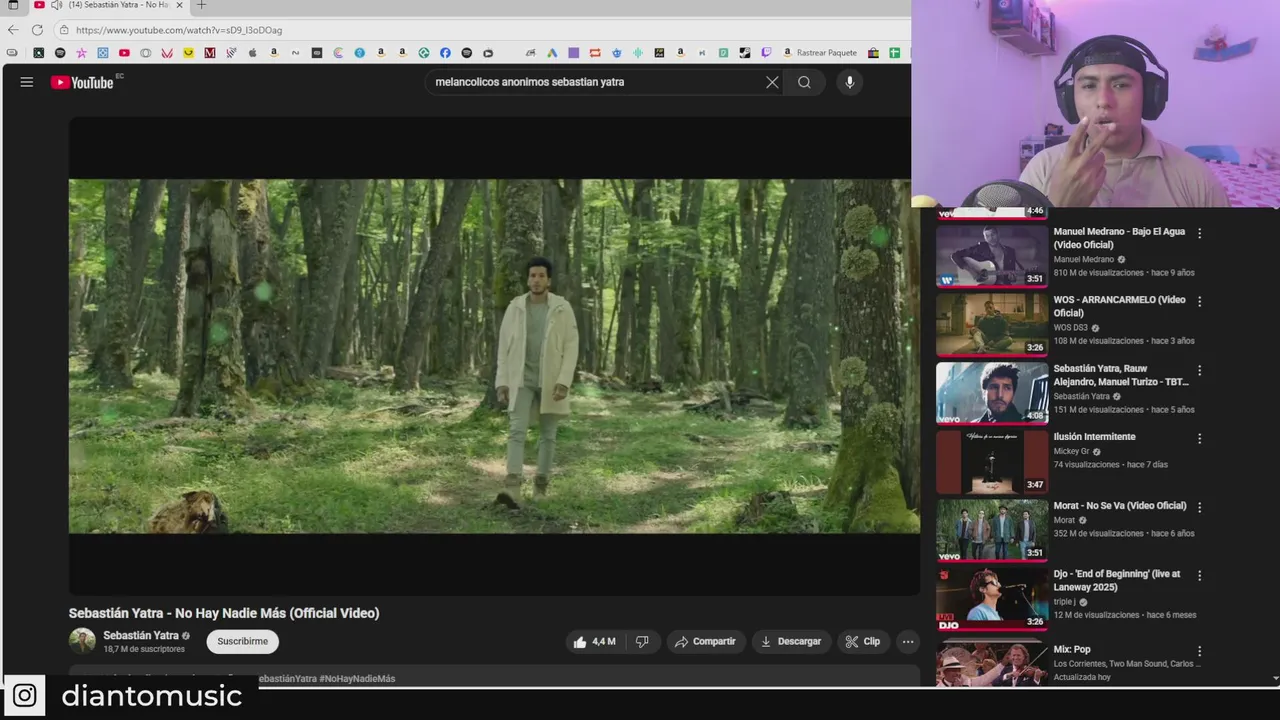Image resolution: width=1280 pixels, height=720 pixels.
Task: Open title 'Ilusión Intermitente'
Action: [x=1094, y=437]
